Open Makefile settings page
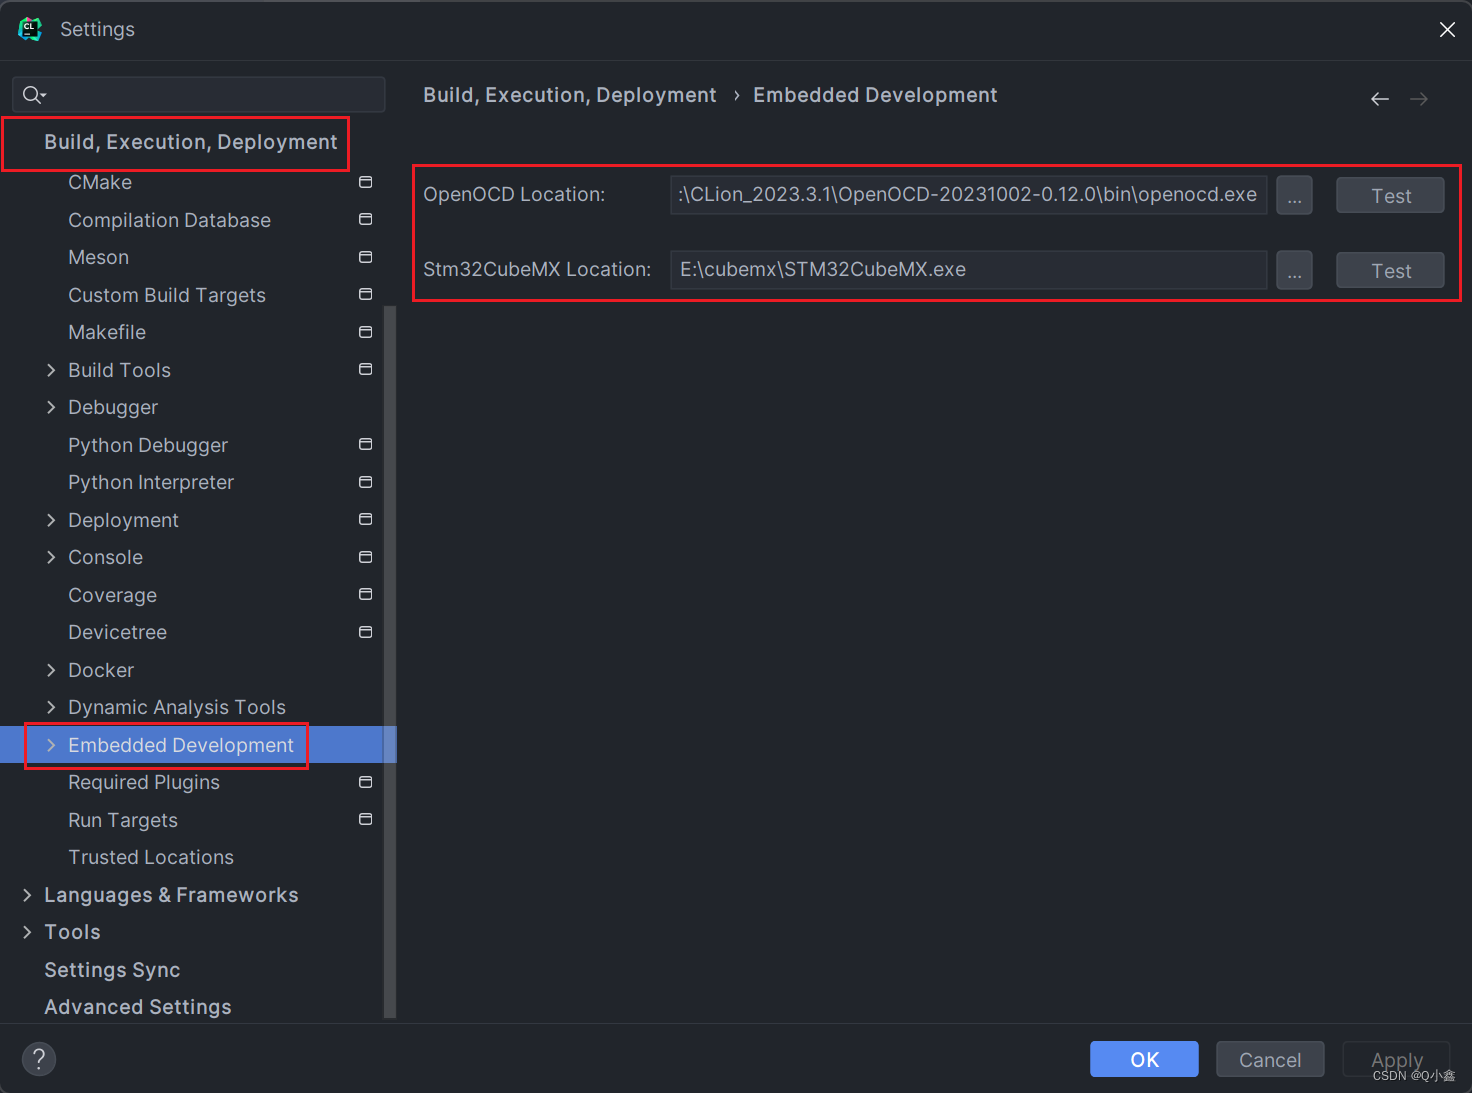1472x1093 pixels. click(107, 332)
